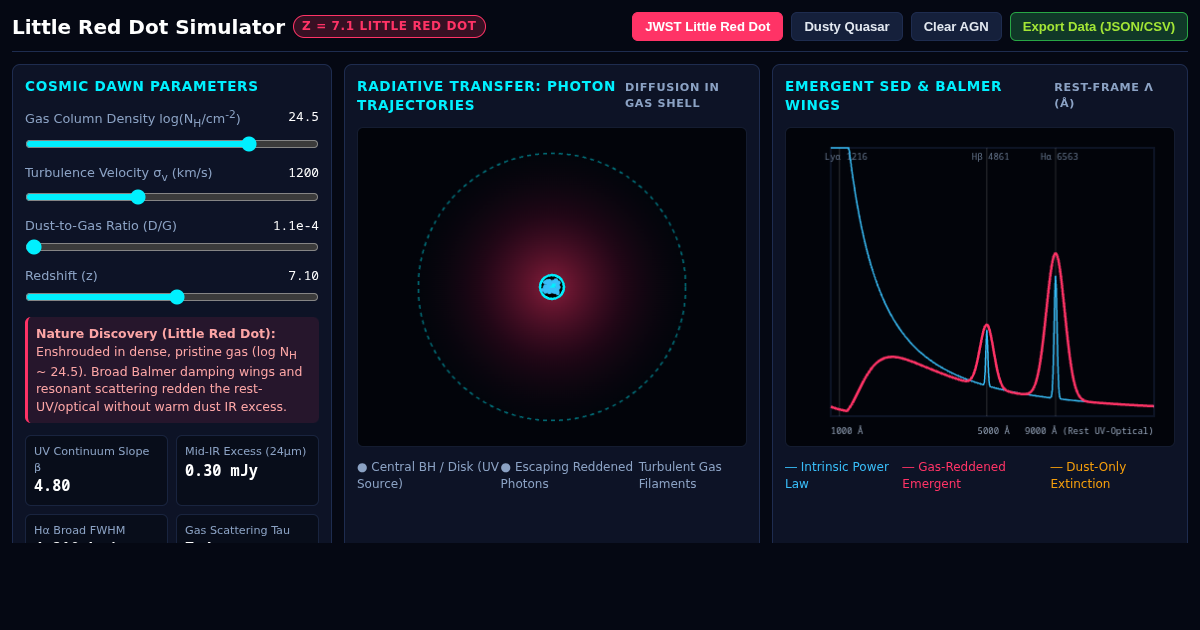The height and width of the screenshot is (630, 1200).
Task: Click the Gas Column Density value 24.5
Action: [x=303, y=117]
